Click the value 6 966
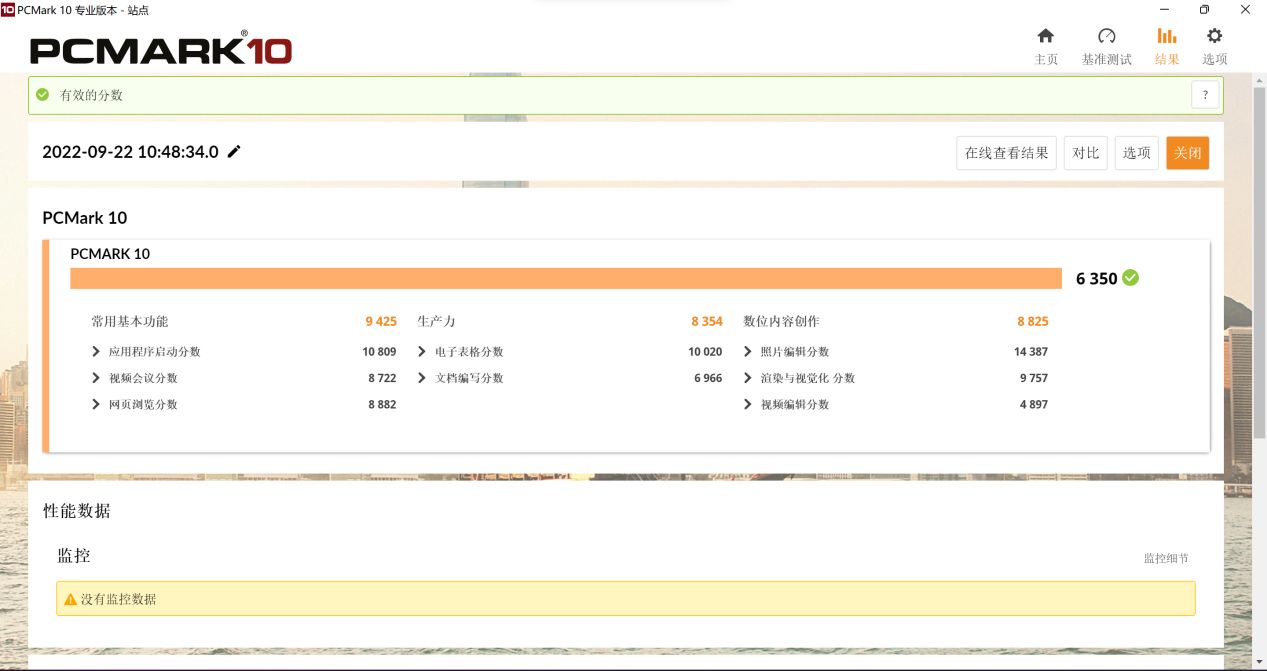 (708, 378)
